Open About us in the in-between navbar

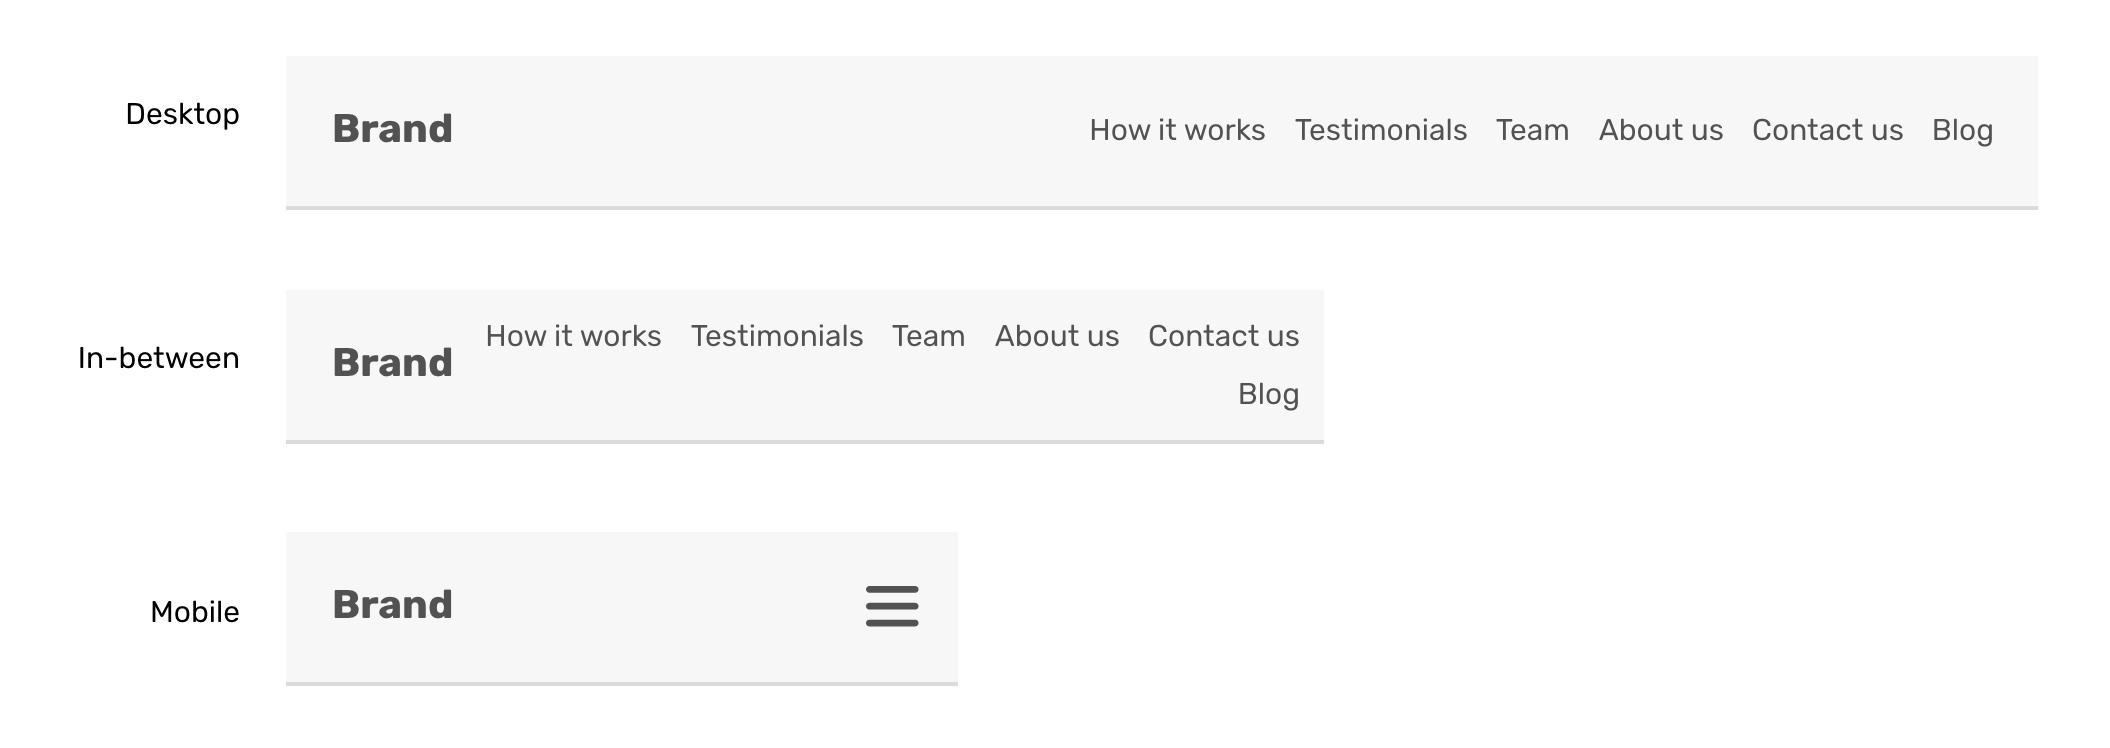point(1056,336)
